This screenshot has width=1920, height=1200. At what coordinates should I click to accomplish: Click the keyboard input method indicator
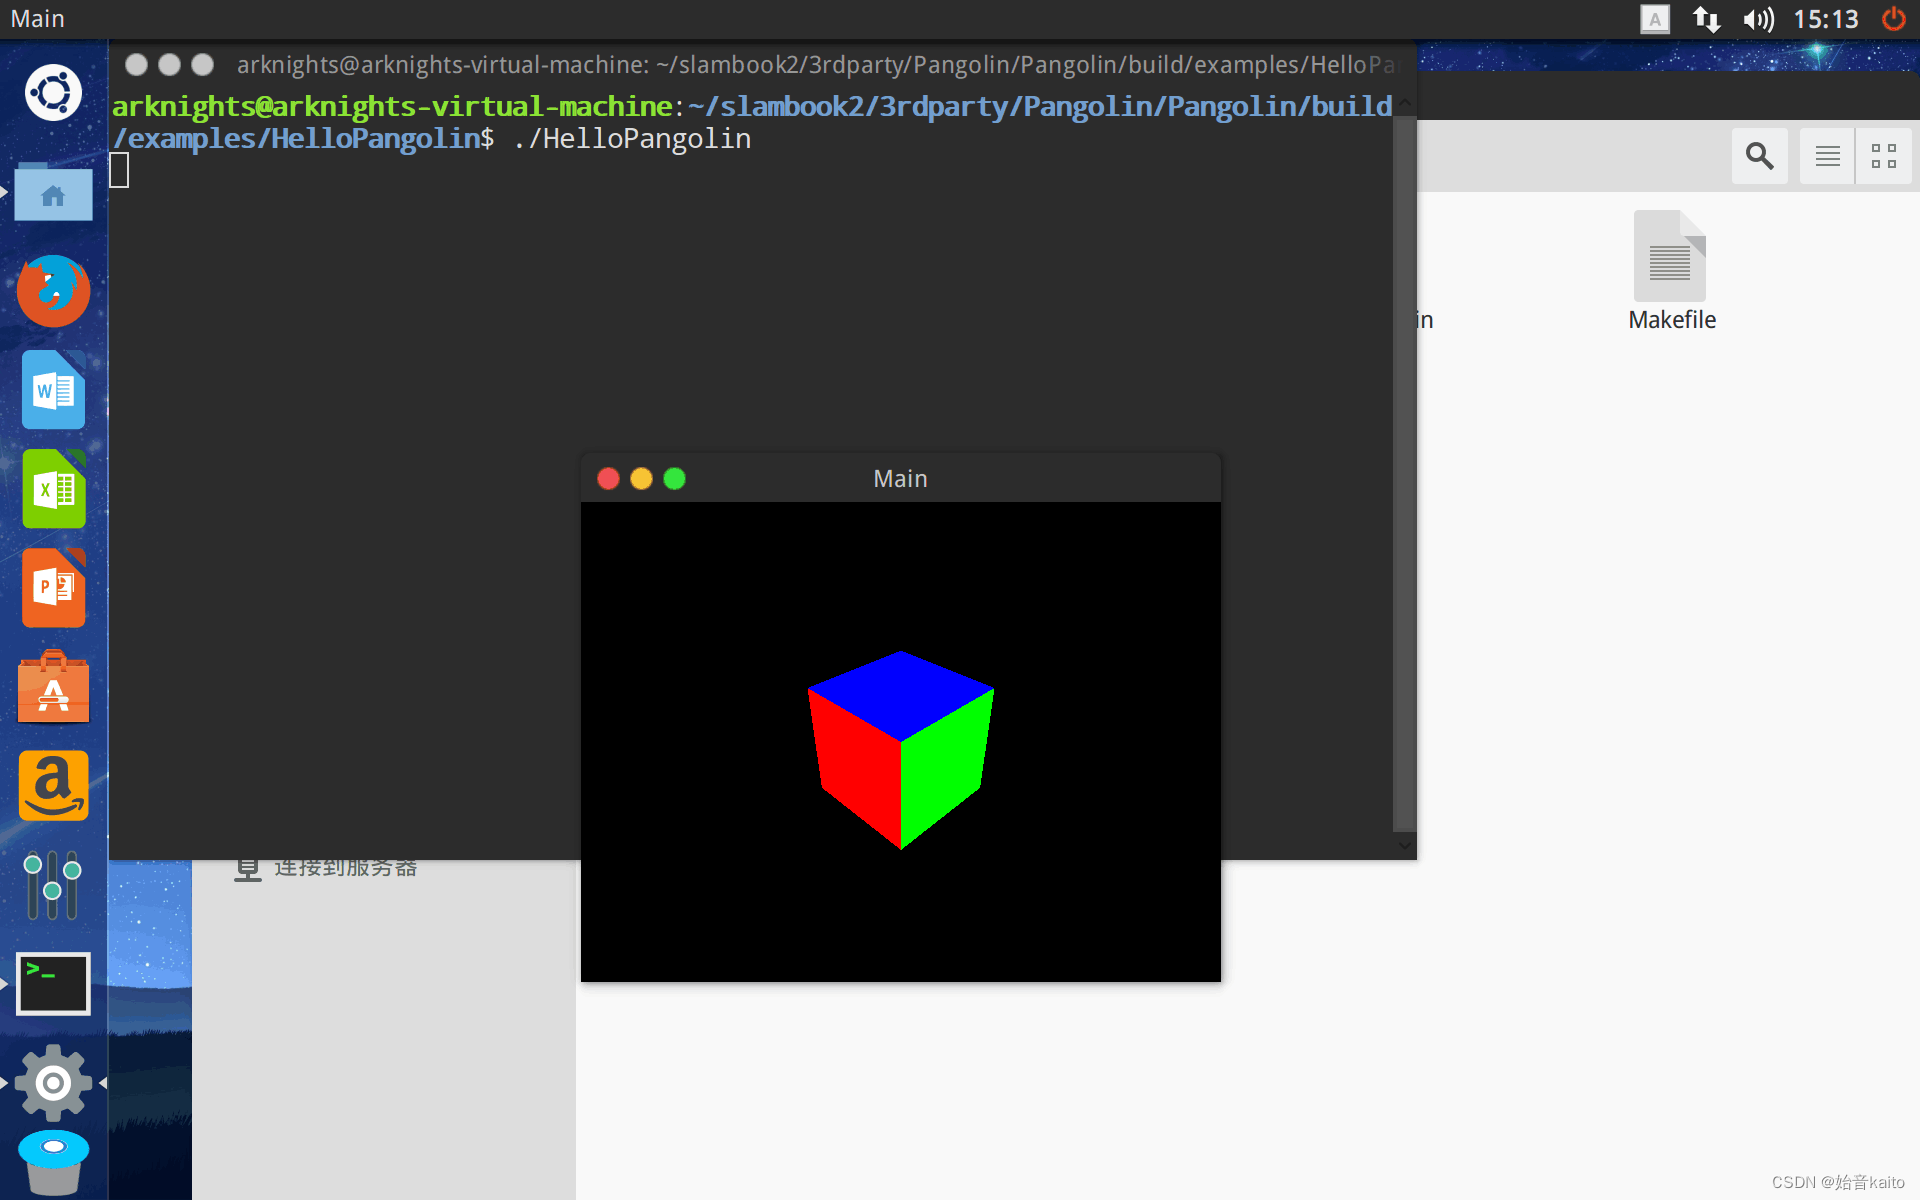click(x=1655, y=19)
